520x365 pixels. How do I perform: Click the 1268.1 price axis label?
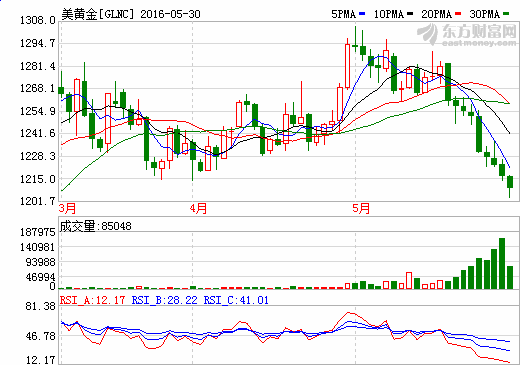38,89
